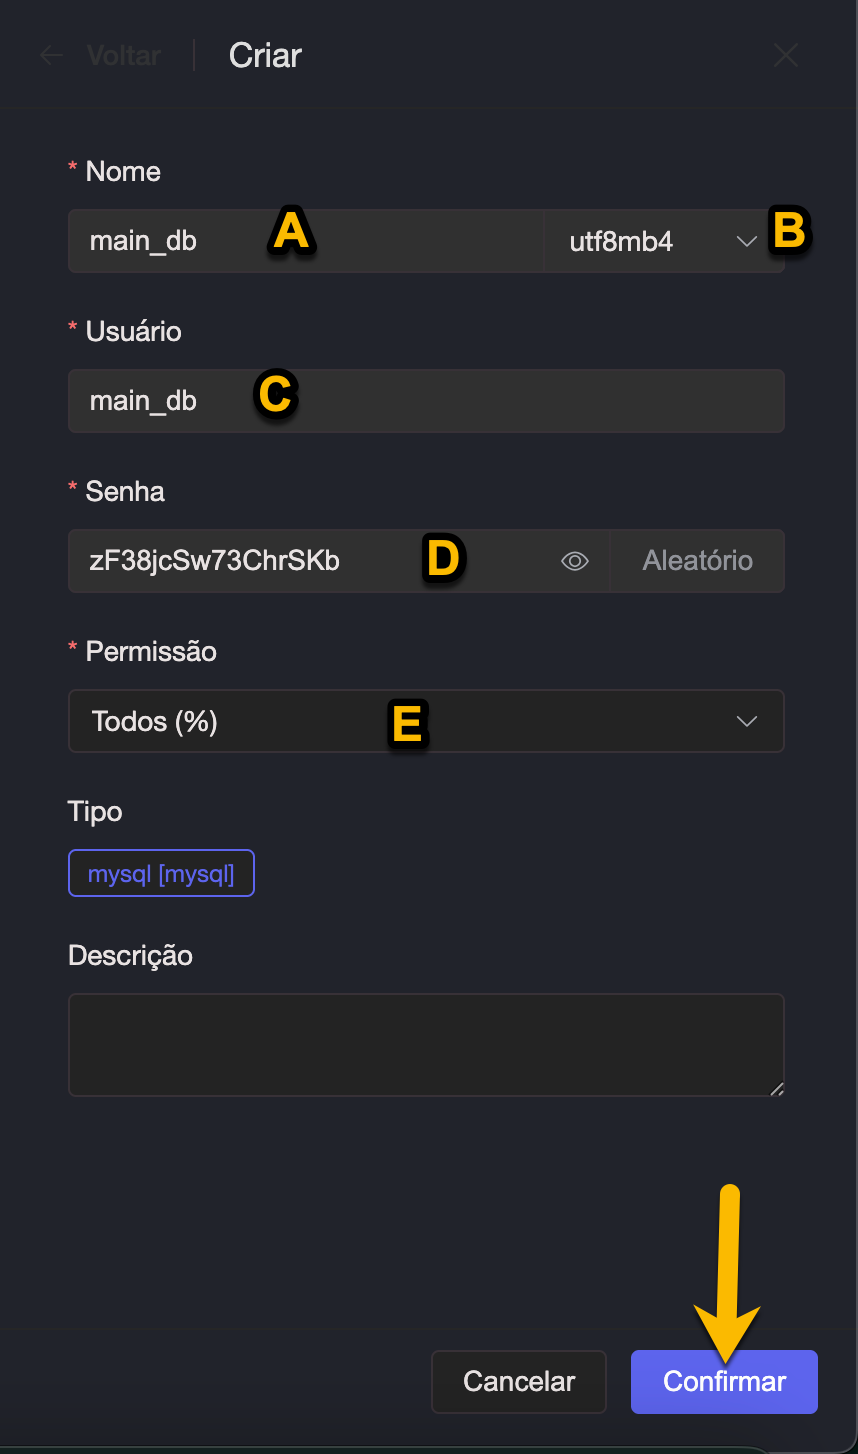Close the Criar panel with X
This screenshot has width=858, height=1454.
(x=786, y=56)
